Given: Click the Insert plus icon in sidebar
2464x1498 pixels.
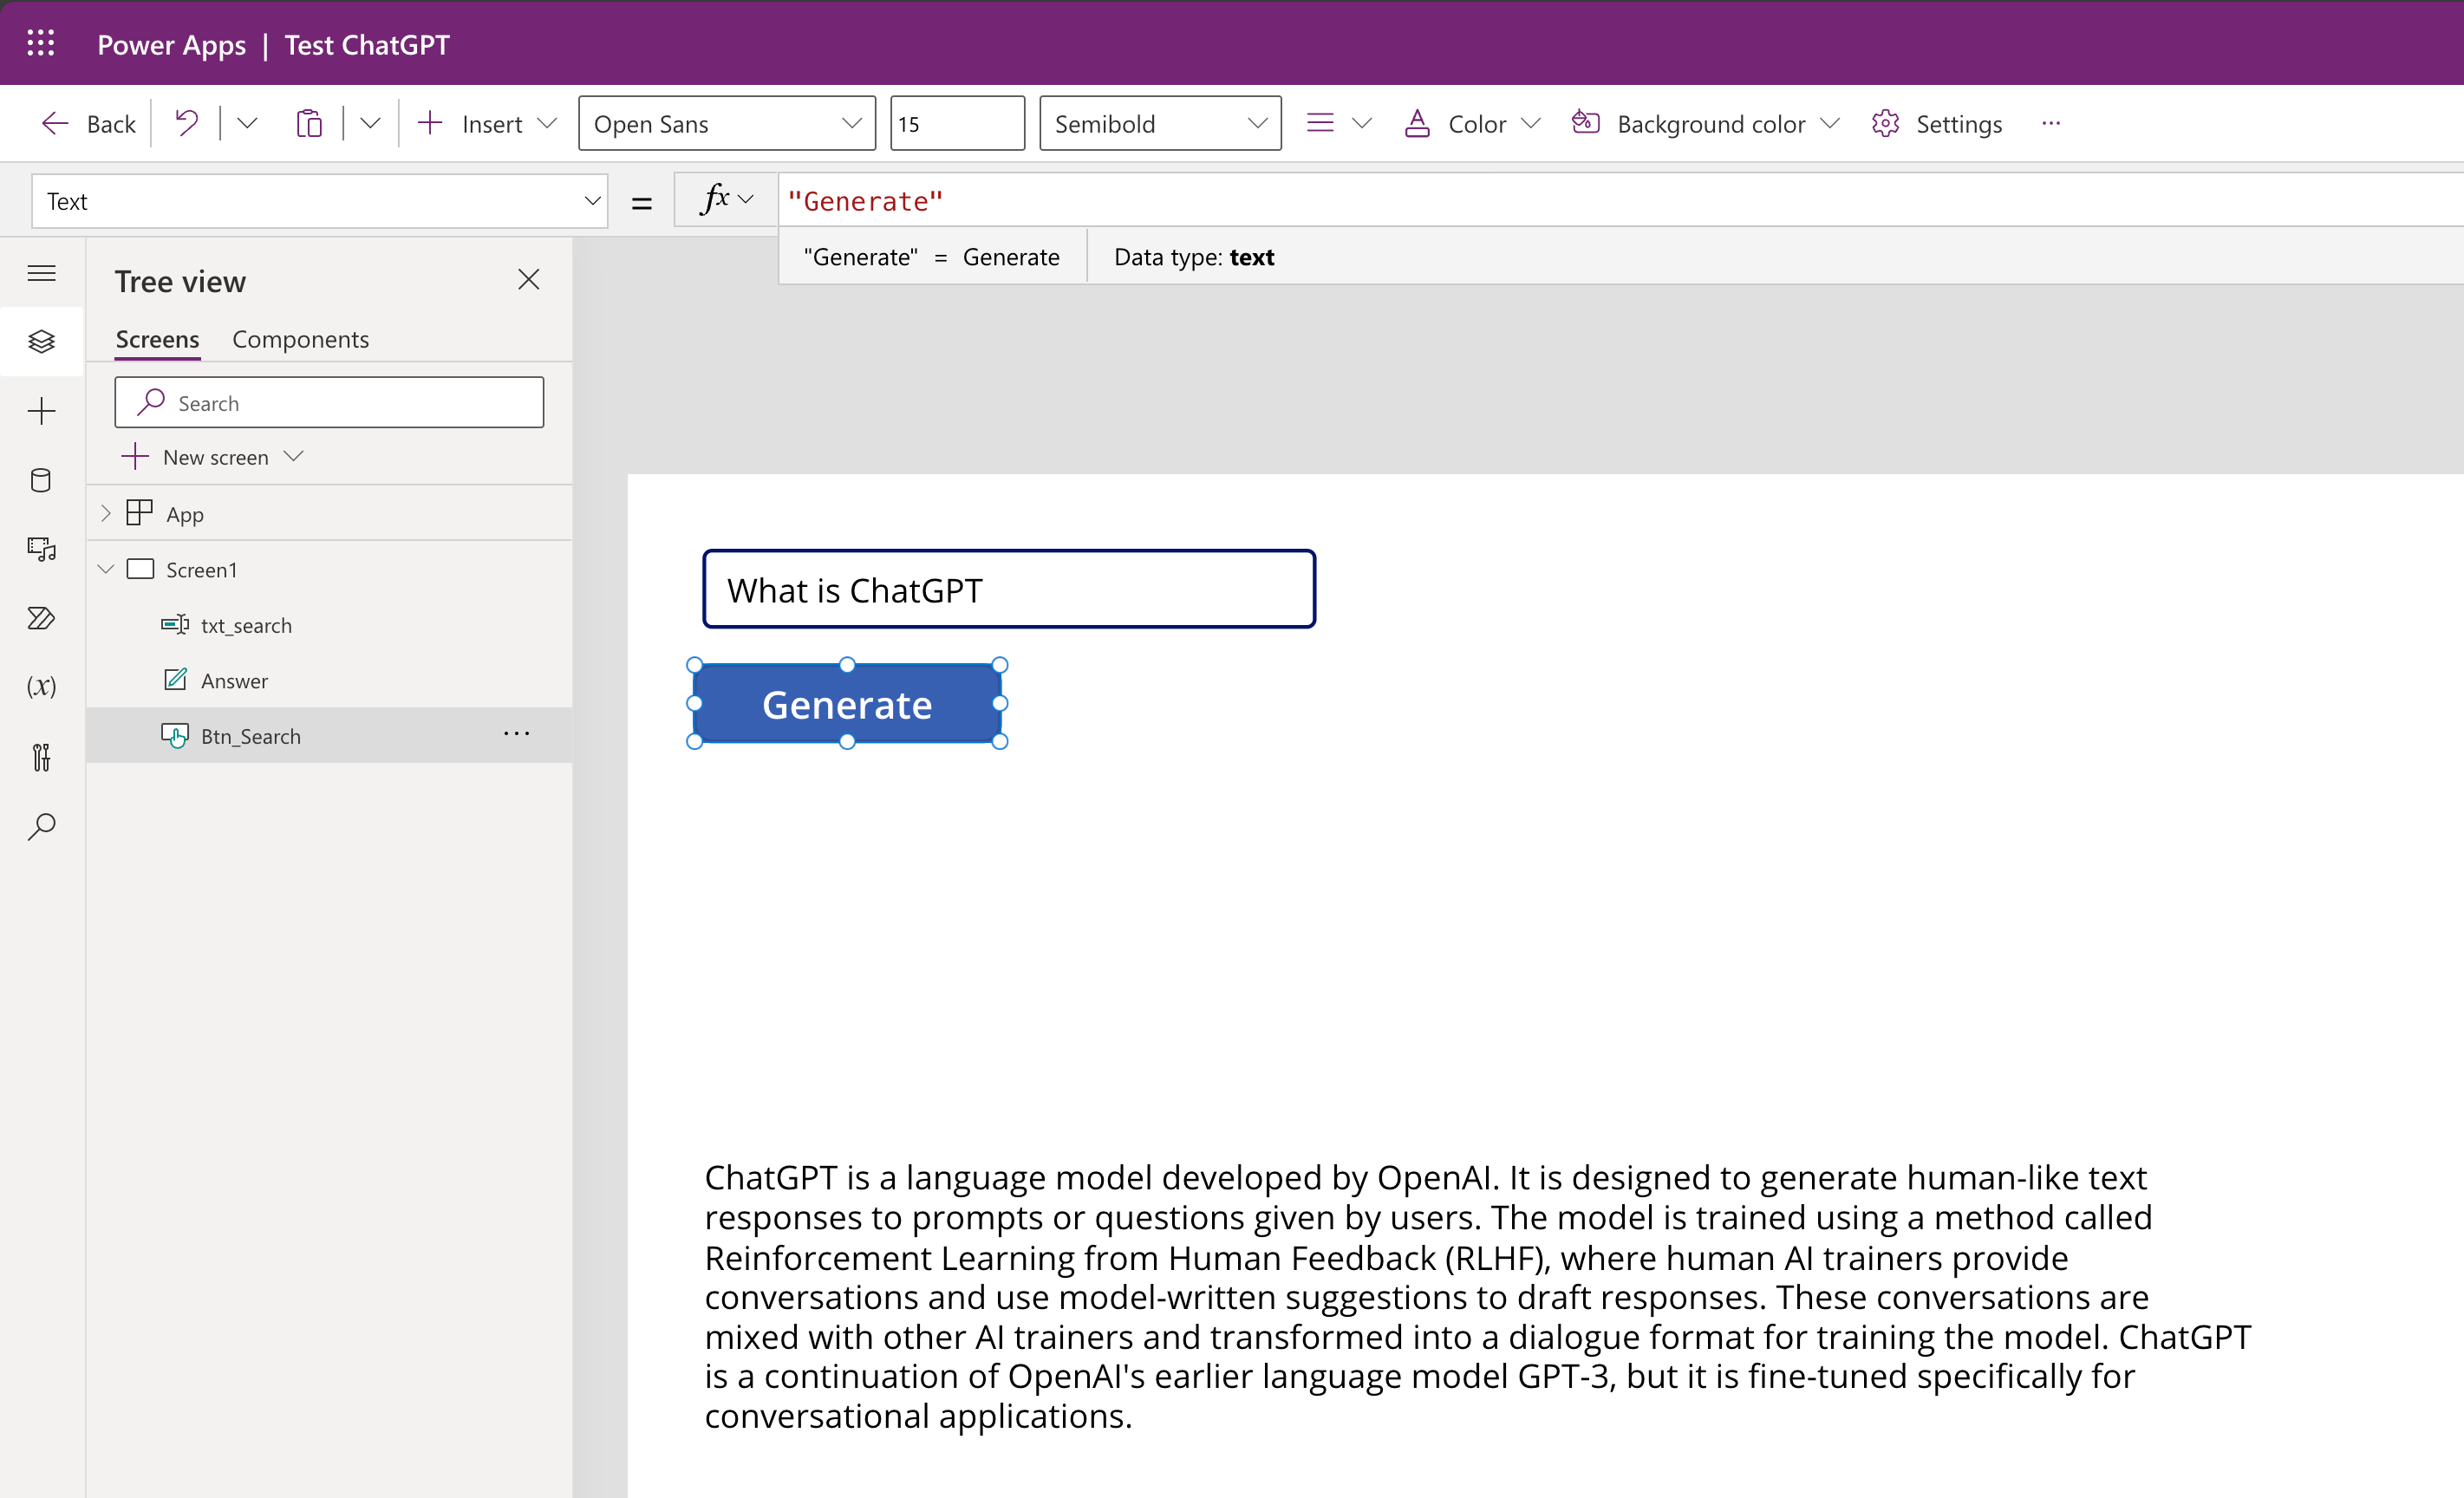Looking at the screenshot, I should click(41, 411).
